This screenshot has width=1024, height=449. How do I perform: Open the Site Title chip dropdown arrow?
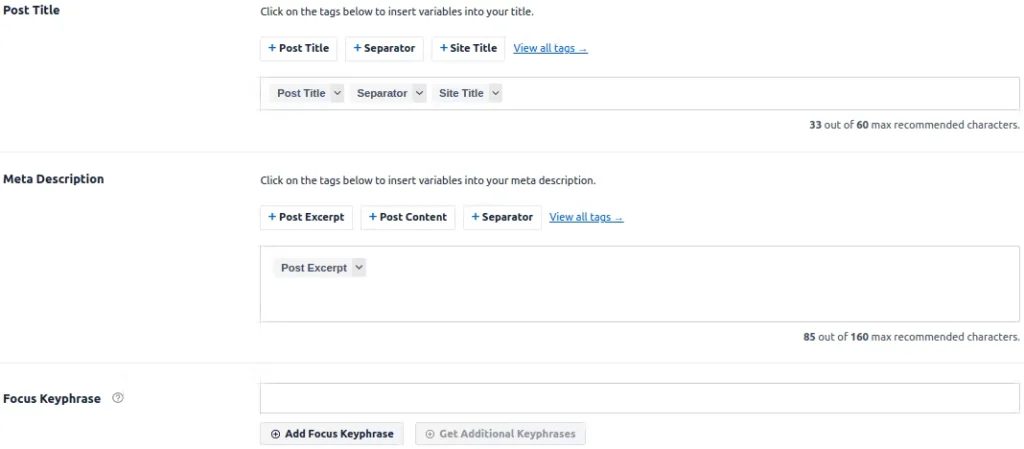click(x=495, y=93)
